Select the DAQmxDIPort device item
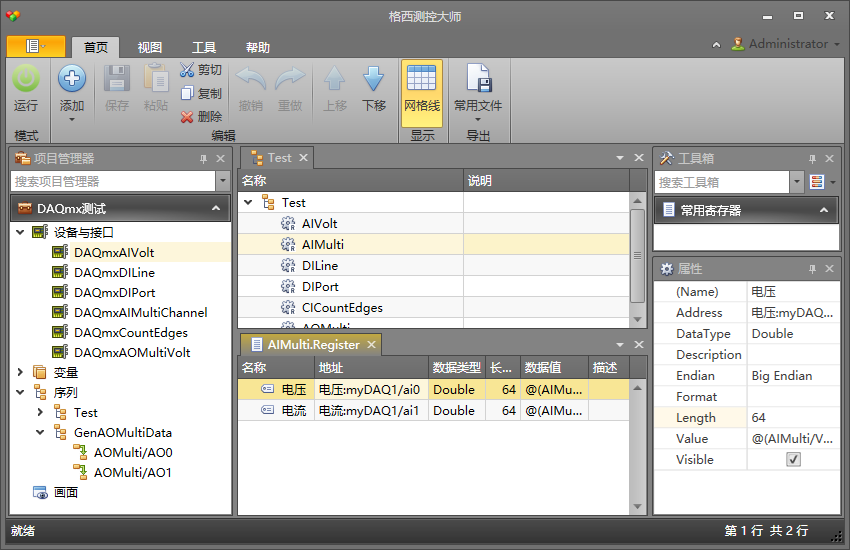850x550 pixels. (114, 293)
